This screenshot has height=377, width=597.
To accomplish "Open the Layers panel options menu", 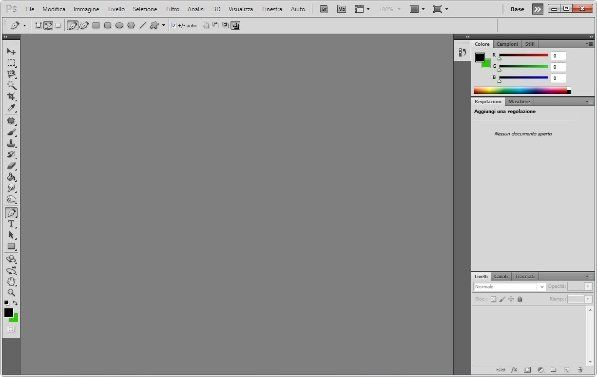I will click(x=587, y=276).
